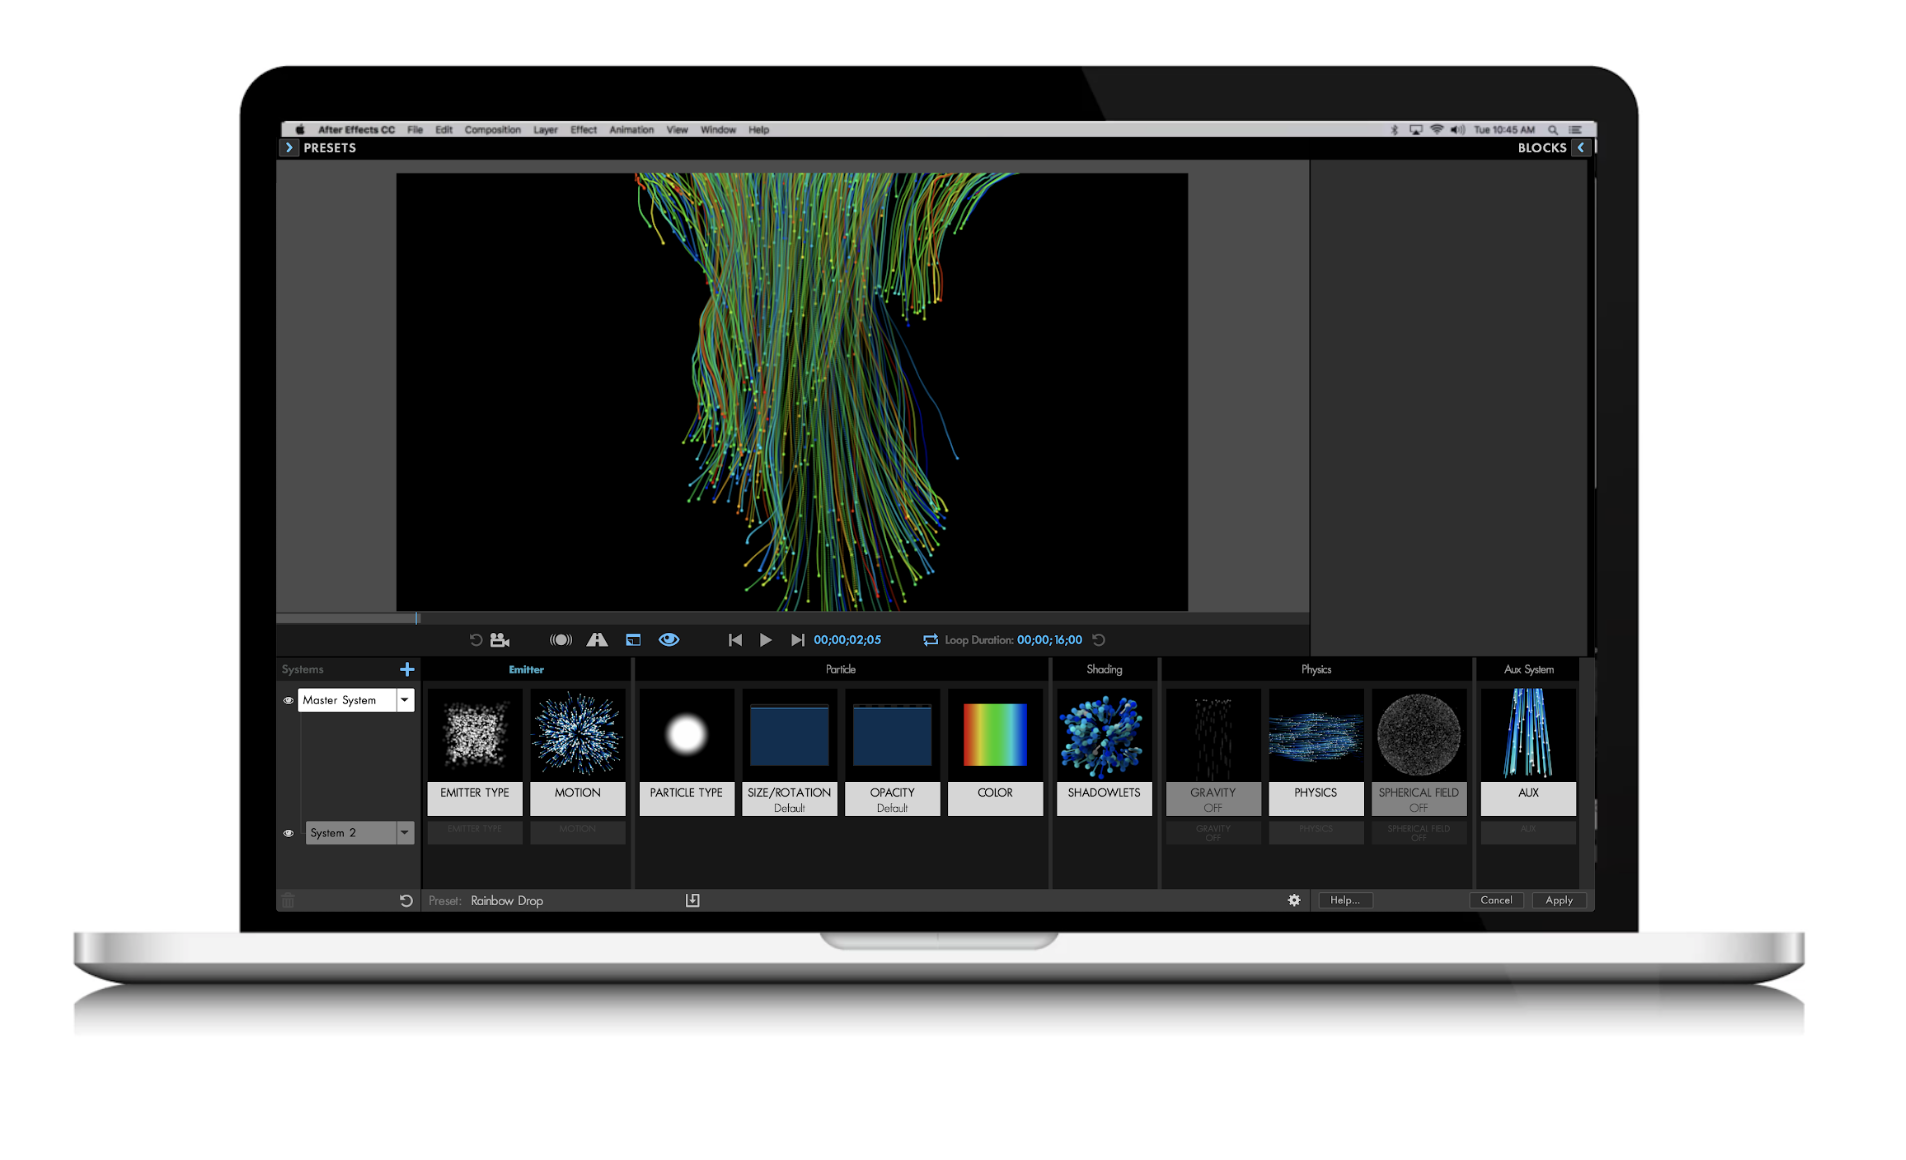
Task: Open settings with the gear icon
Action: coord(1294,901)
